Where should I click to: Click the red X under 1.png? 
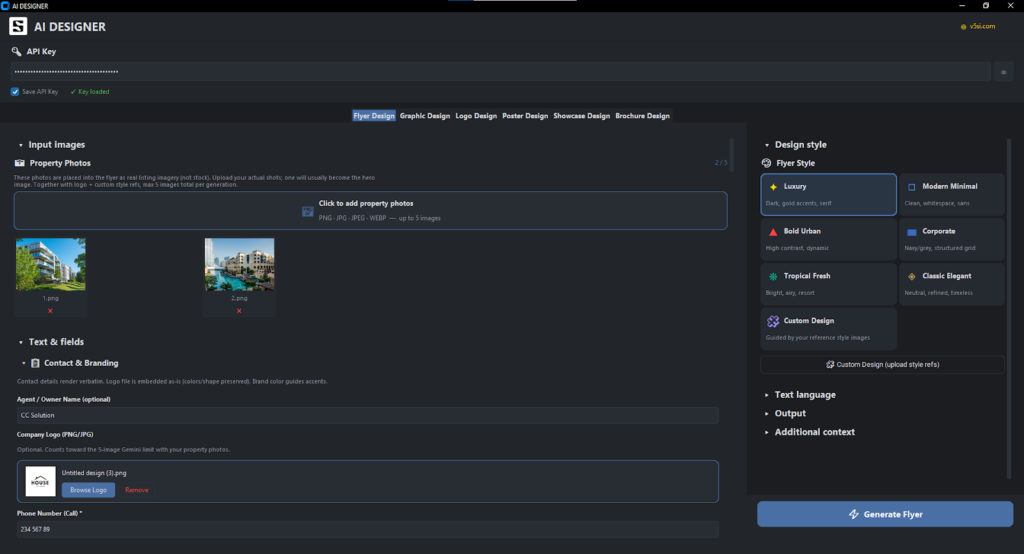pos(50,311)
